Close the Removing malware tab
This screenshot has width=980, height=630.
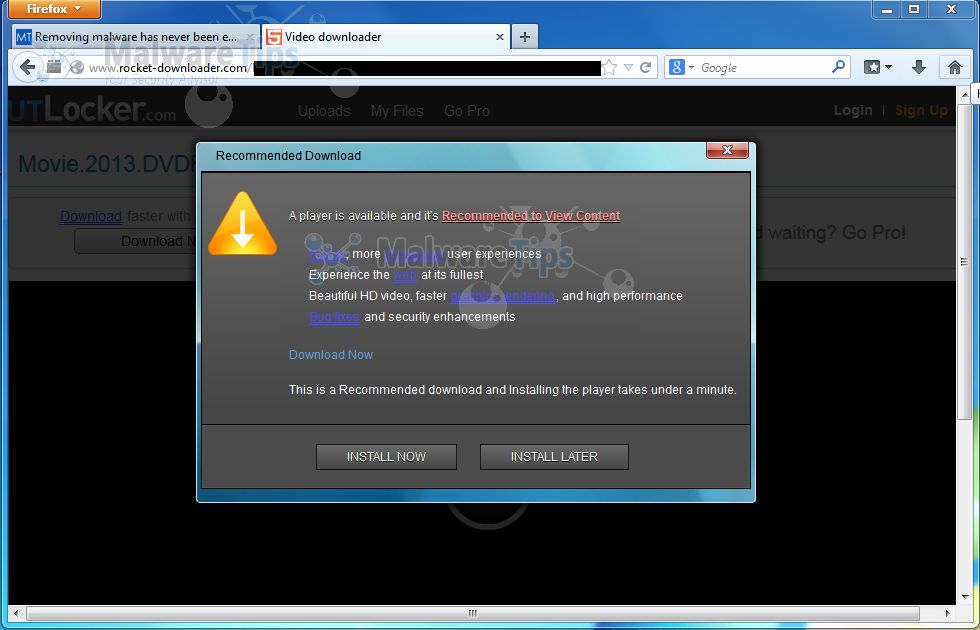click(250, 38)
